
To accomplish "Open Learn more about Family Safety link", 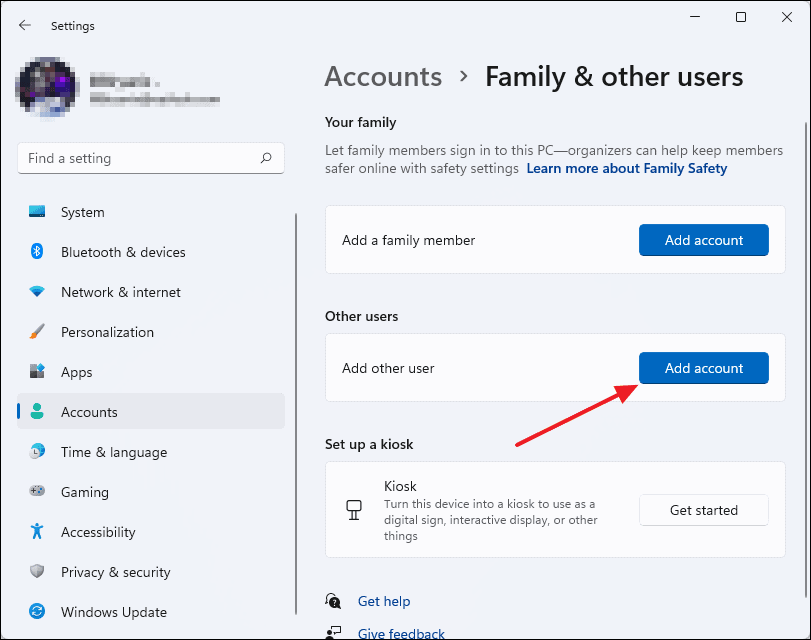I will coord(626,168).
